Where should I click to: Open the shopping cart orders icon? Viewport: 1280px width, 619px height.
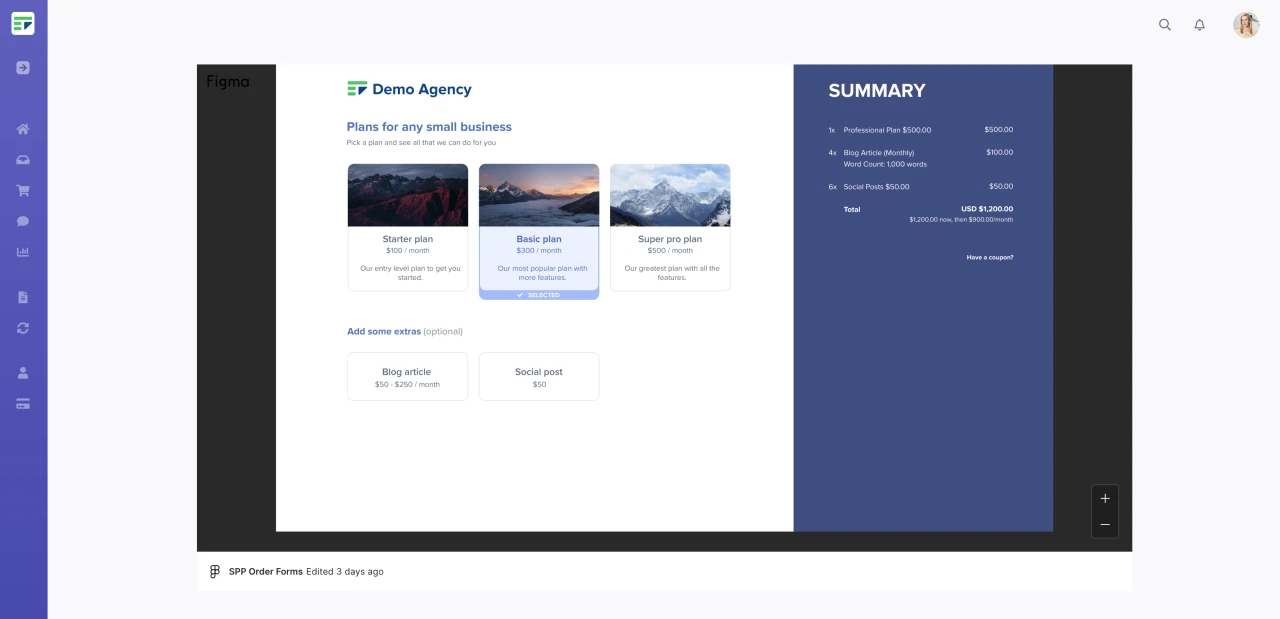(23, 190)
